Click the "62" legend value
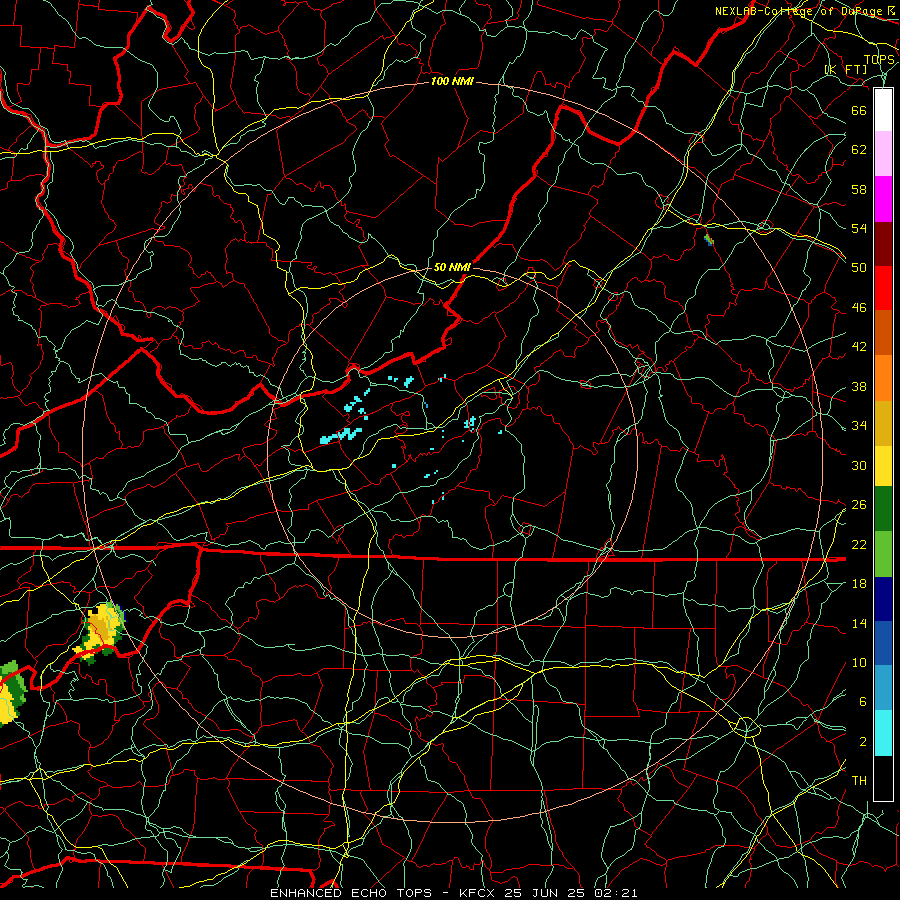Image resolution: width=900 pixels, height=900 pixels. click(859, 150)
